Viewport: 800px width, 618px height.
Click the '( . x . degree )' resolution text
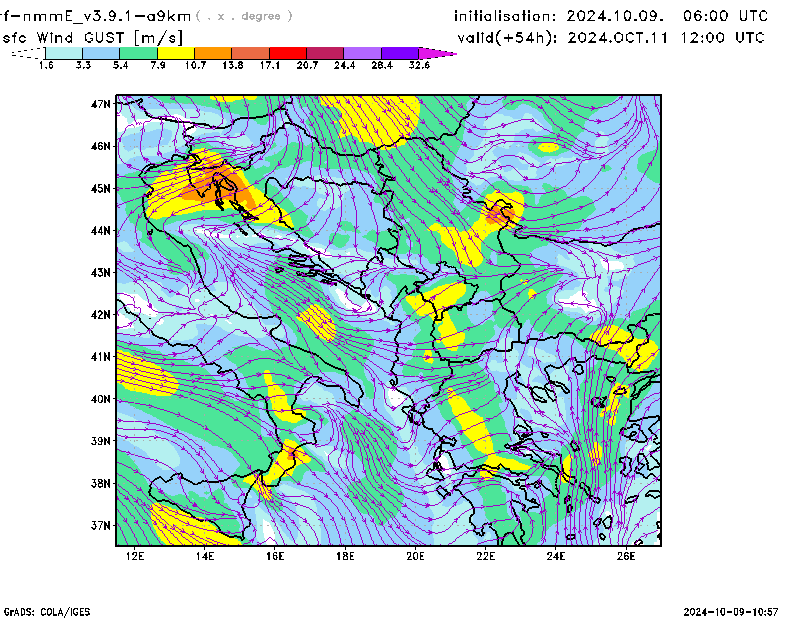coord(244,16)
